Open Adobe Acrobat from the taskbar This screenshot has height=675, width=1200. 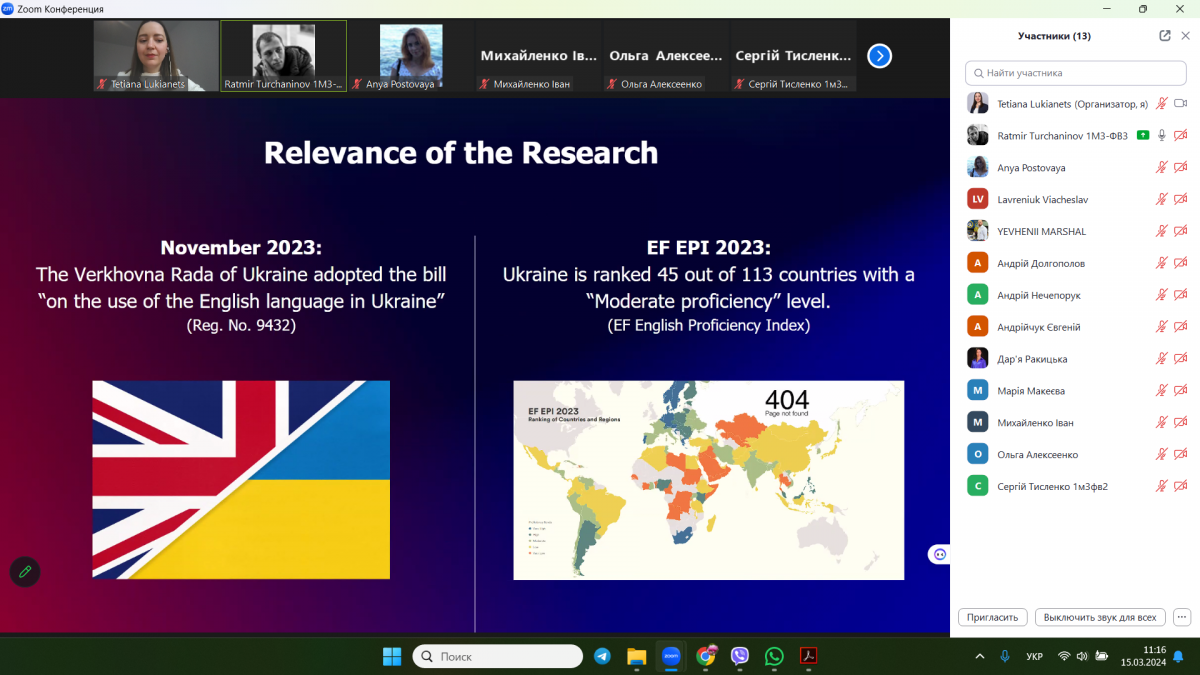pos(808,656)
